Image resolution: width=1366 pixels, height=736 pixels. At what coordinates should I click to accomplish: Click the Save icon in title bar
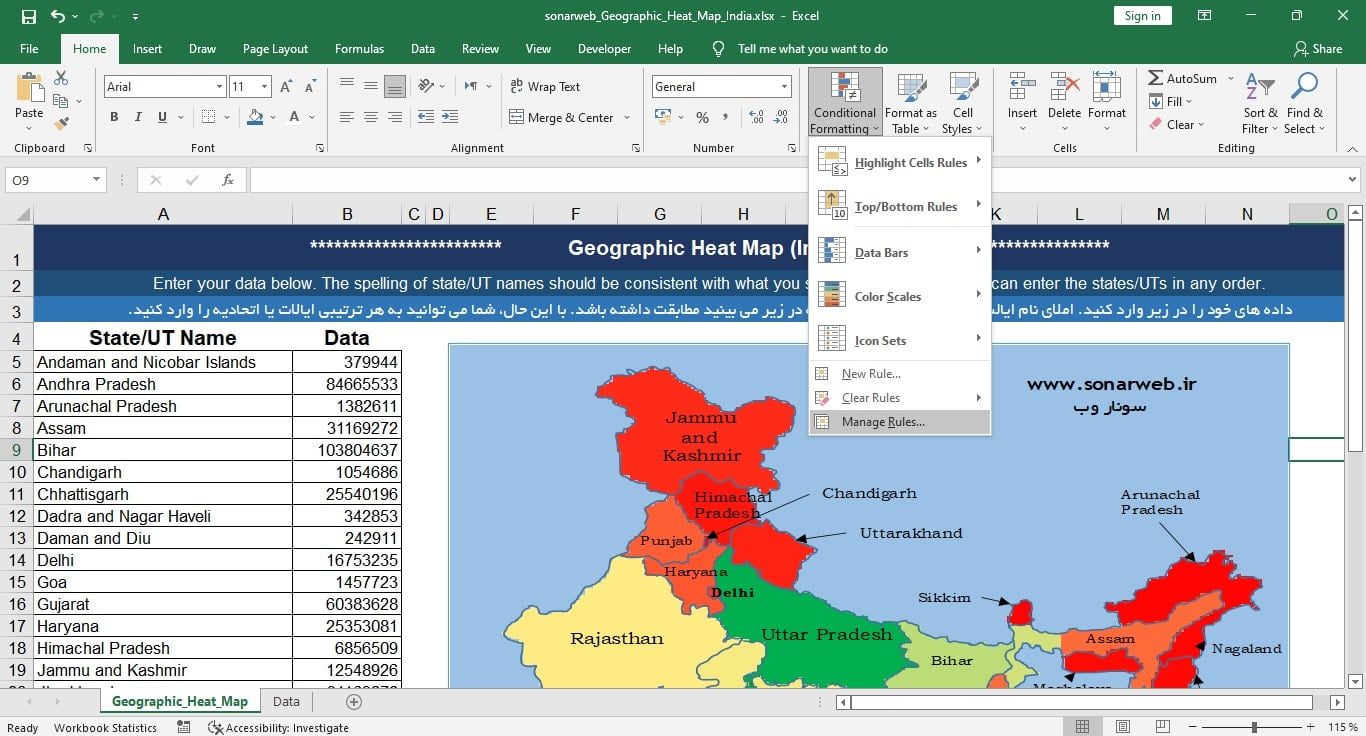[x=29, y=16]
